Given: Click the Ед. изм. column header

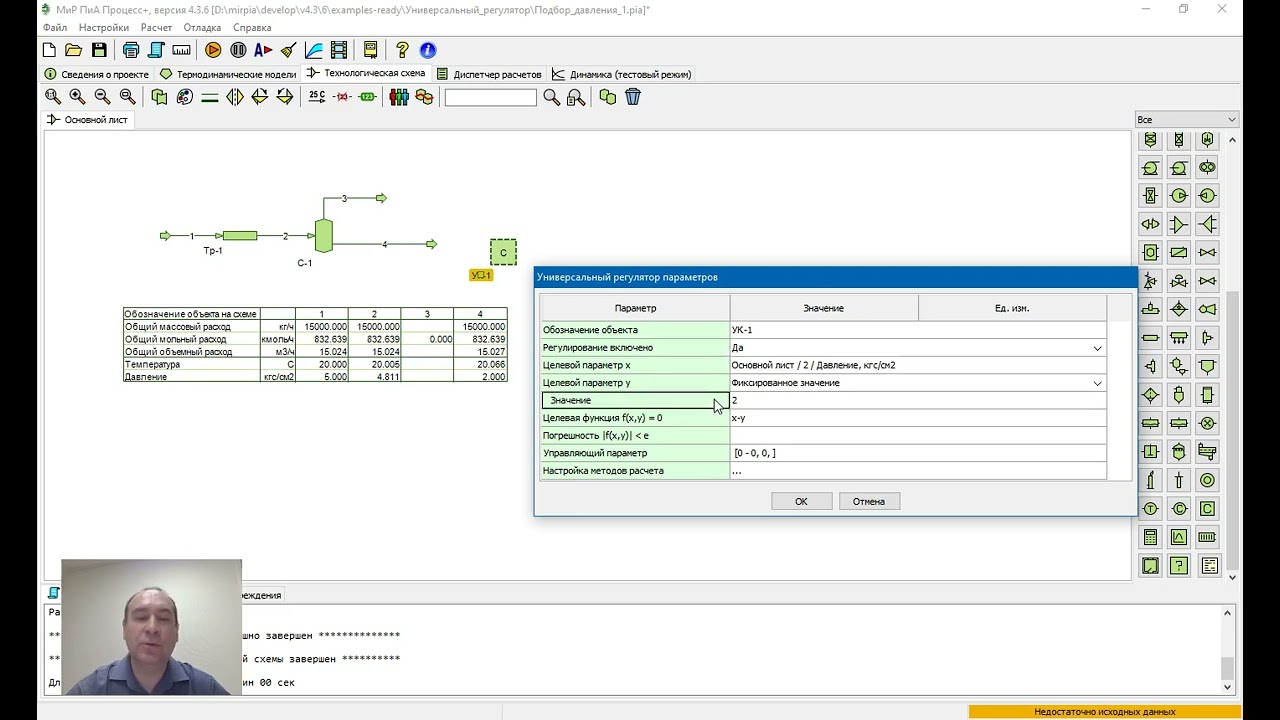Looking at the screenshot, I should coord(1012,308).
